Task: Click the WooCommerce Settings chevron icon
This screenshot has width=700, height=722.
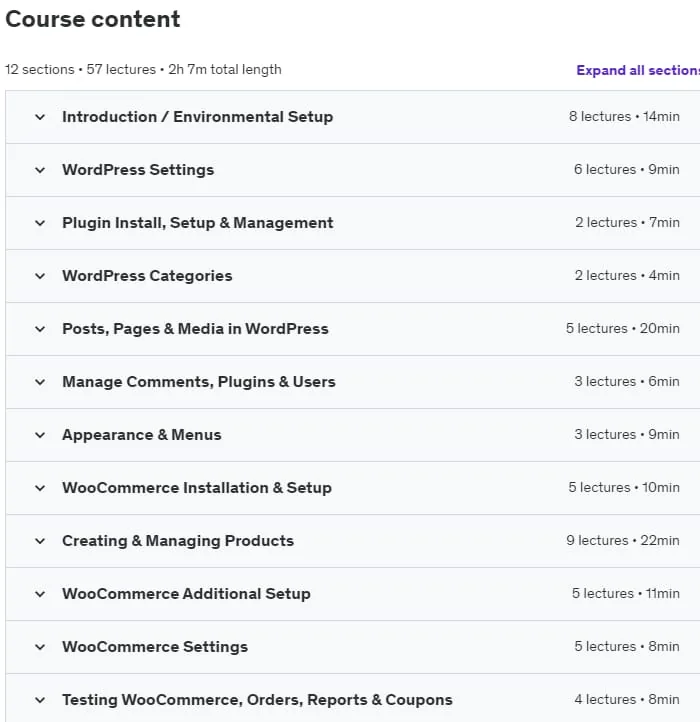Action: [40, 646]
